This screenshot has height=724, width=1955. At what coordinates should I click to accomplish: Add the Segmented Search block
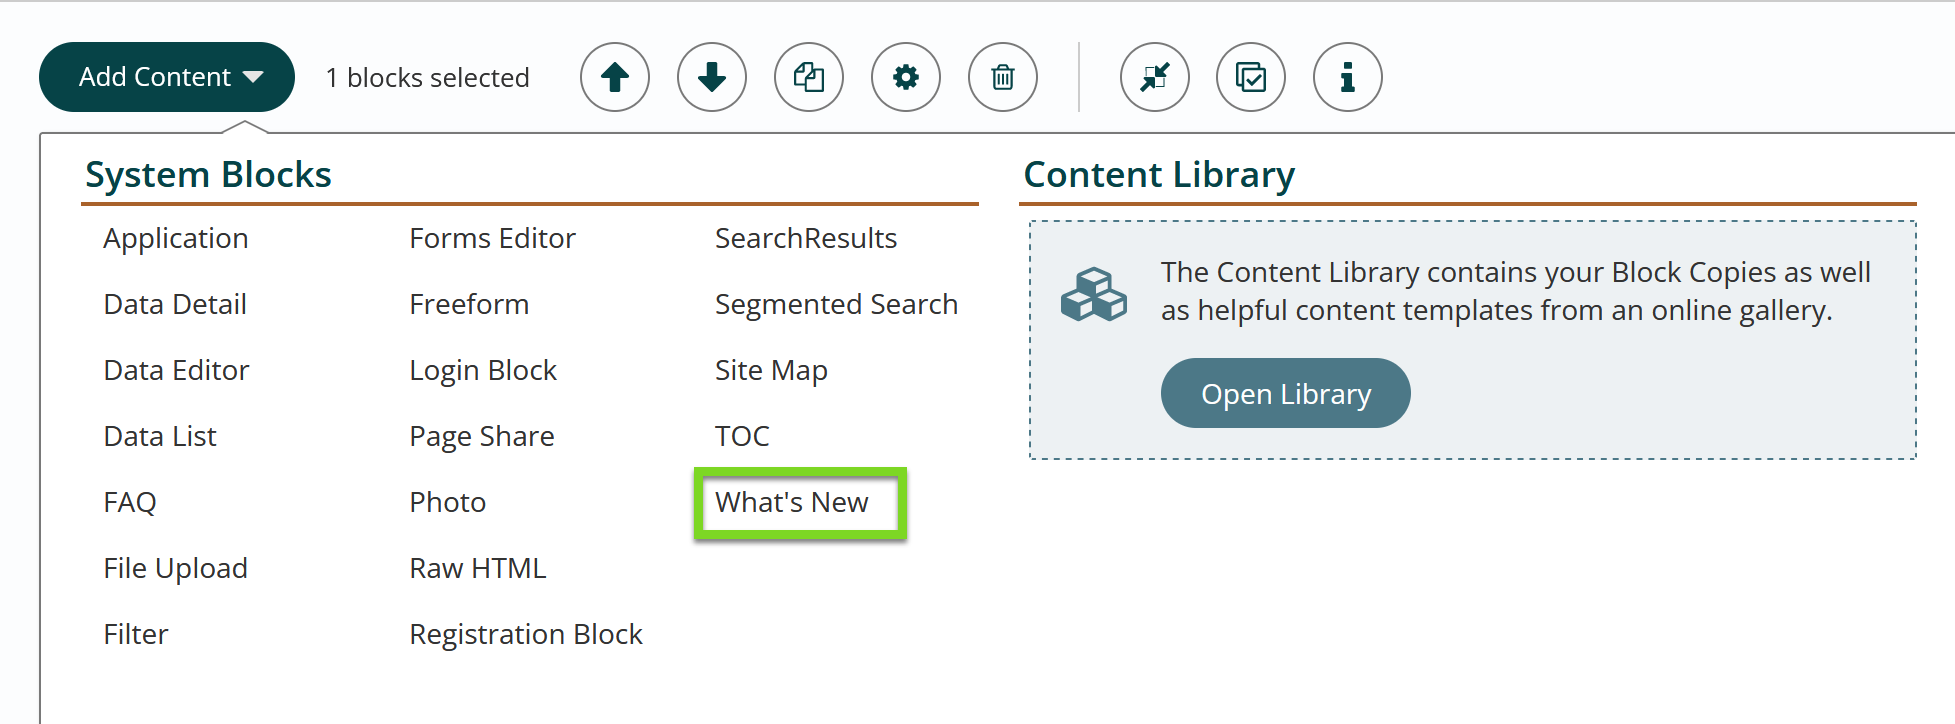[x=836, y=304]
